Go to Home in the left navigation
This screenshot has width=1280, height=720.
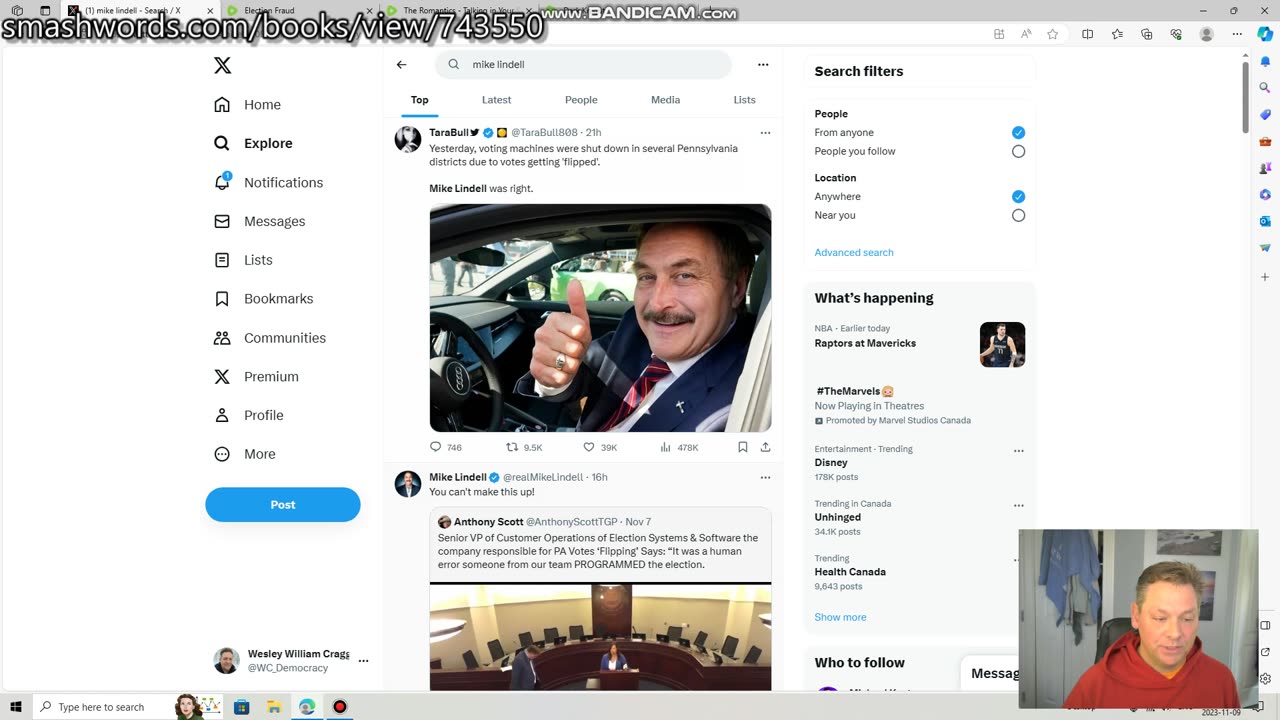coord(248,105)
